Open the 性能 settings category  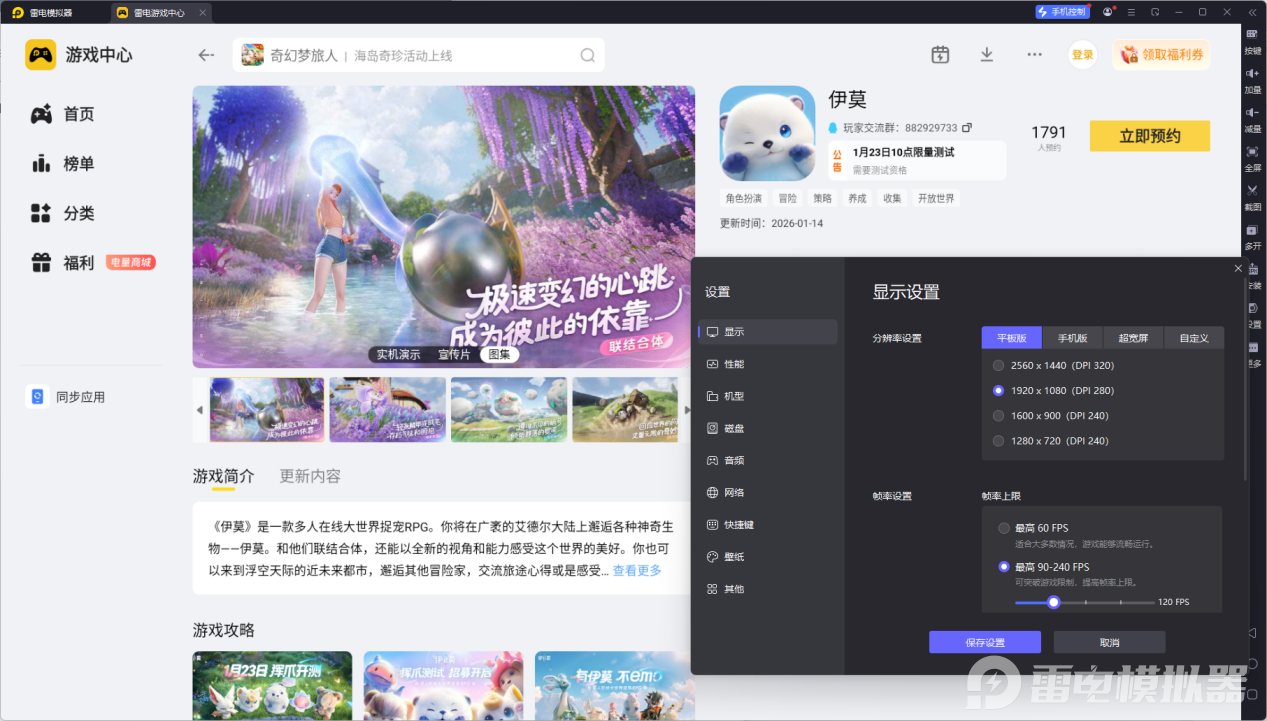[733, 364]
